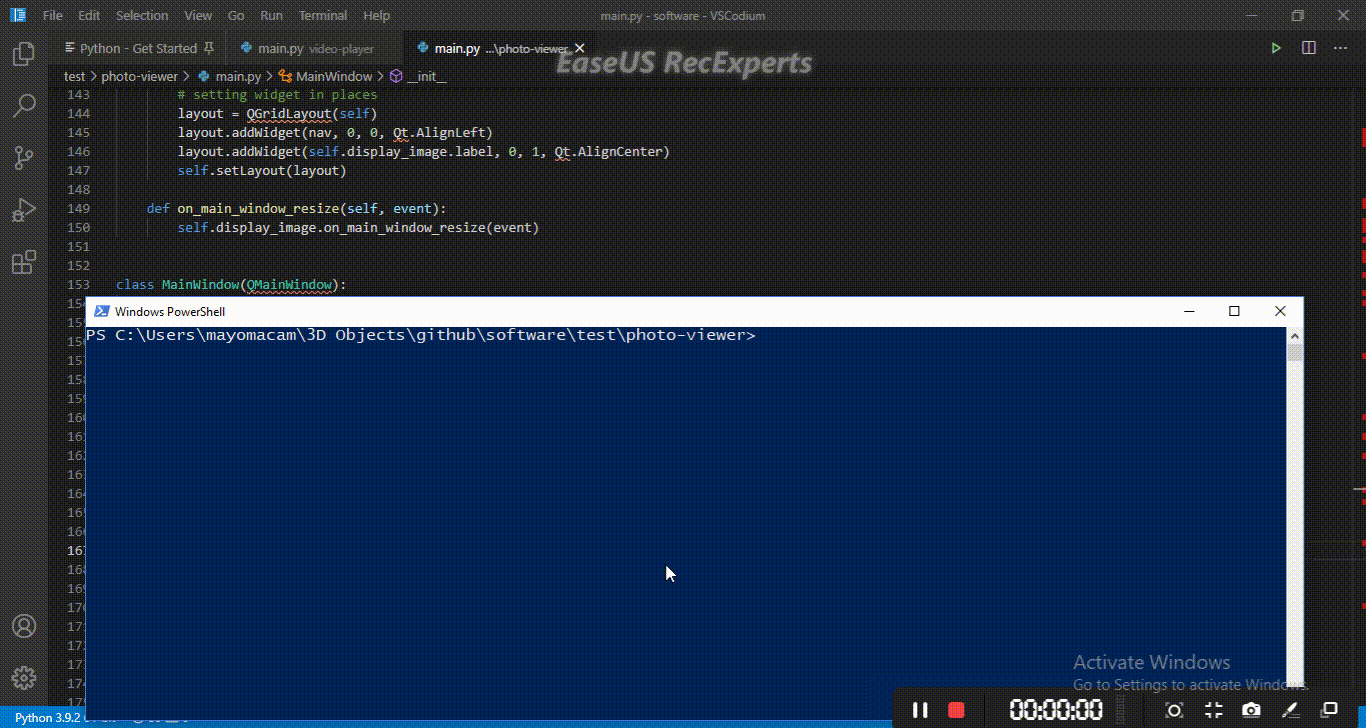Viewport: 1366px width, 728px height.
Task: Click the recorder region-capture icon
Action: [x=1175, y=710]
